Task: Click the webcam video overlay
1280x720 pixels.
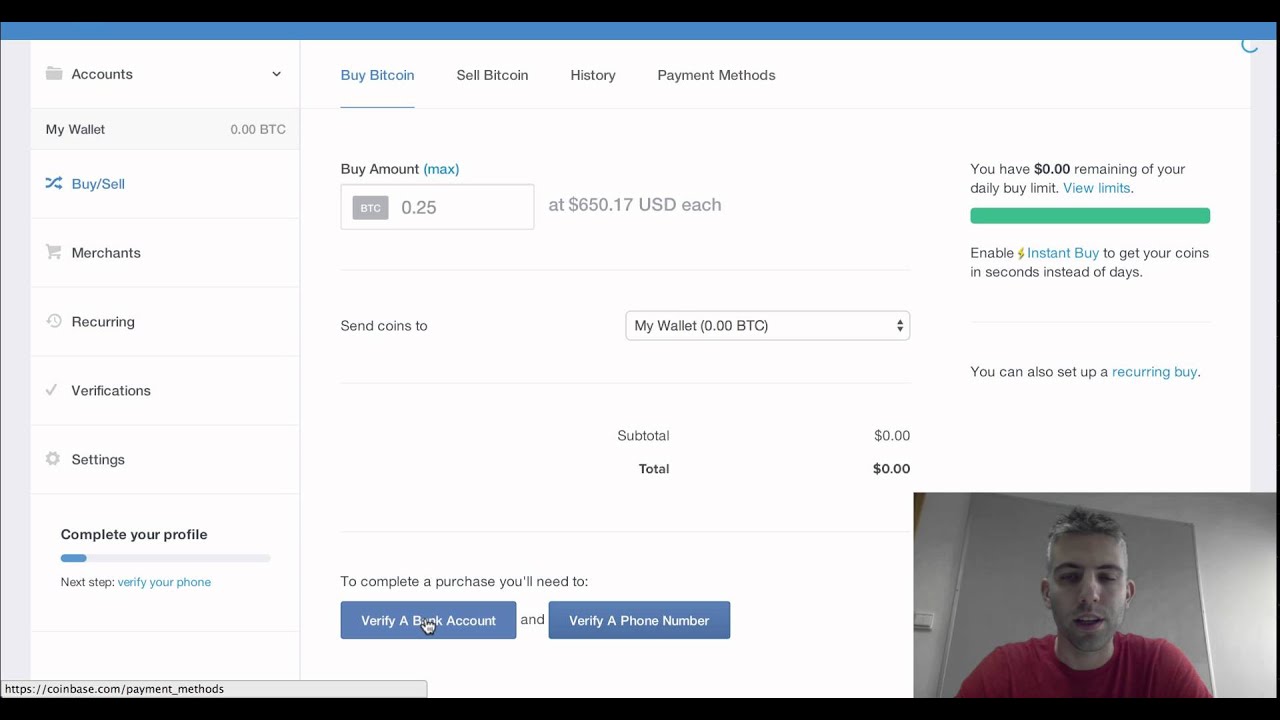Action: pyautogui.click(x=1096, y=595)
